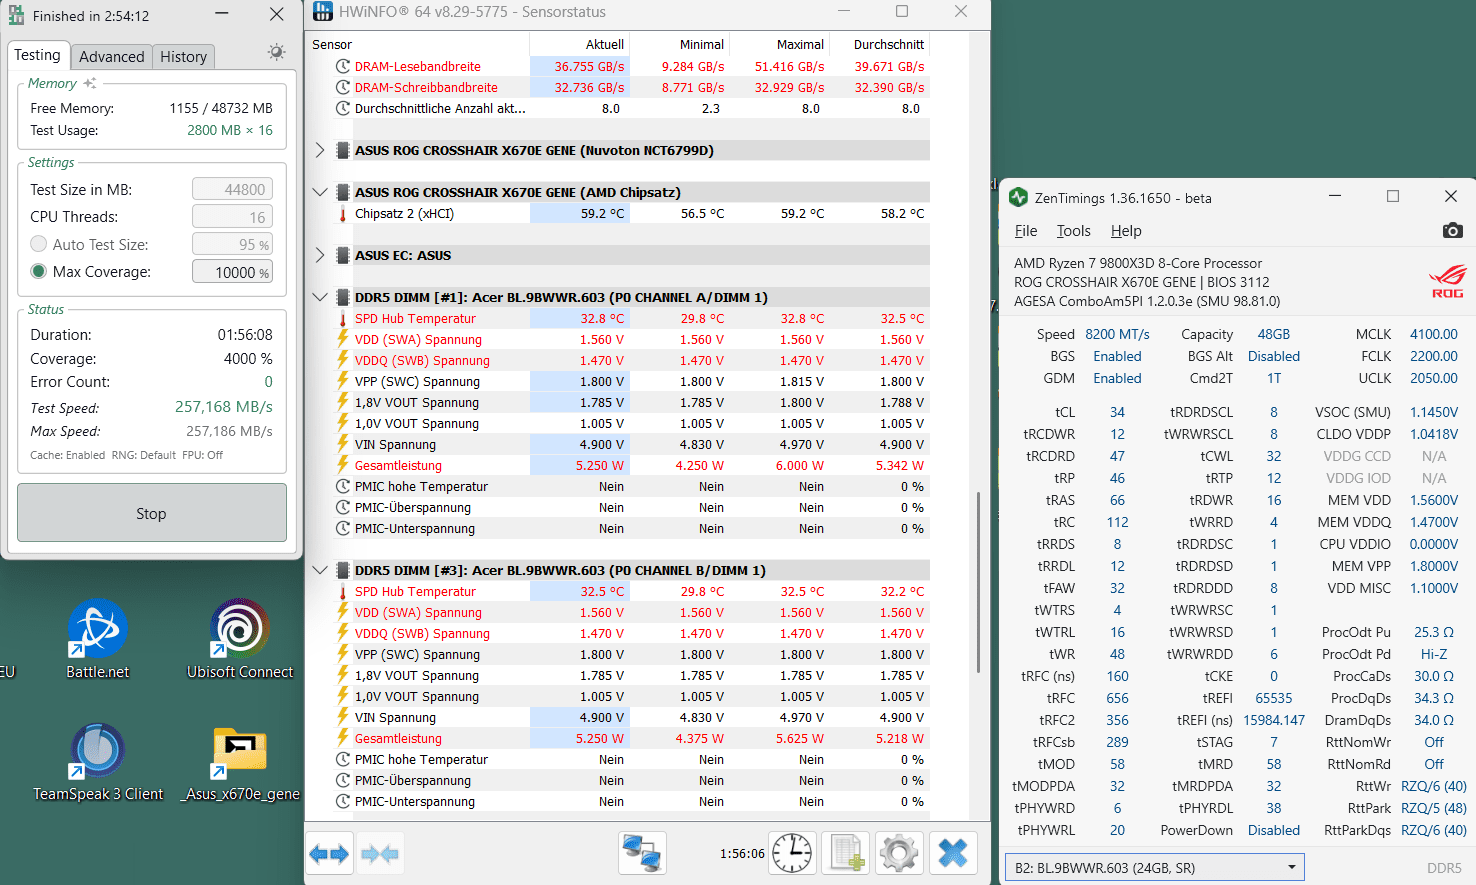Click thermometer icon of DIMM #3 SPD Hub Temperatur
The width and height of the screenshot is (1476, 885).
tap(343, 592)
